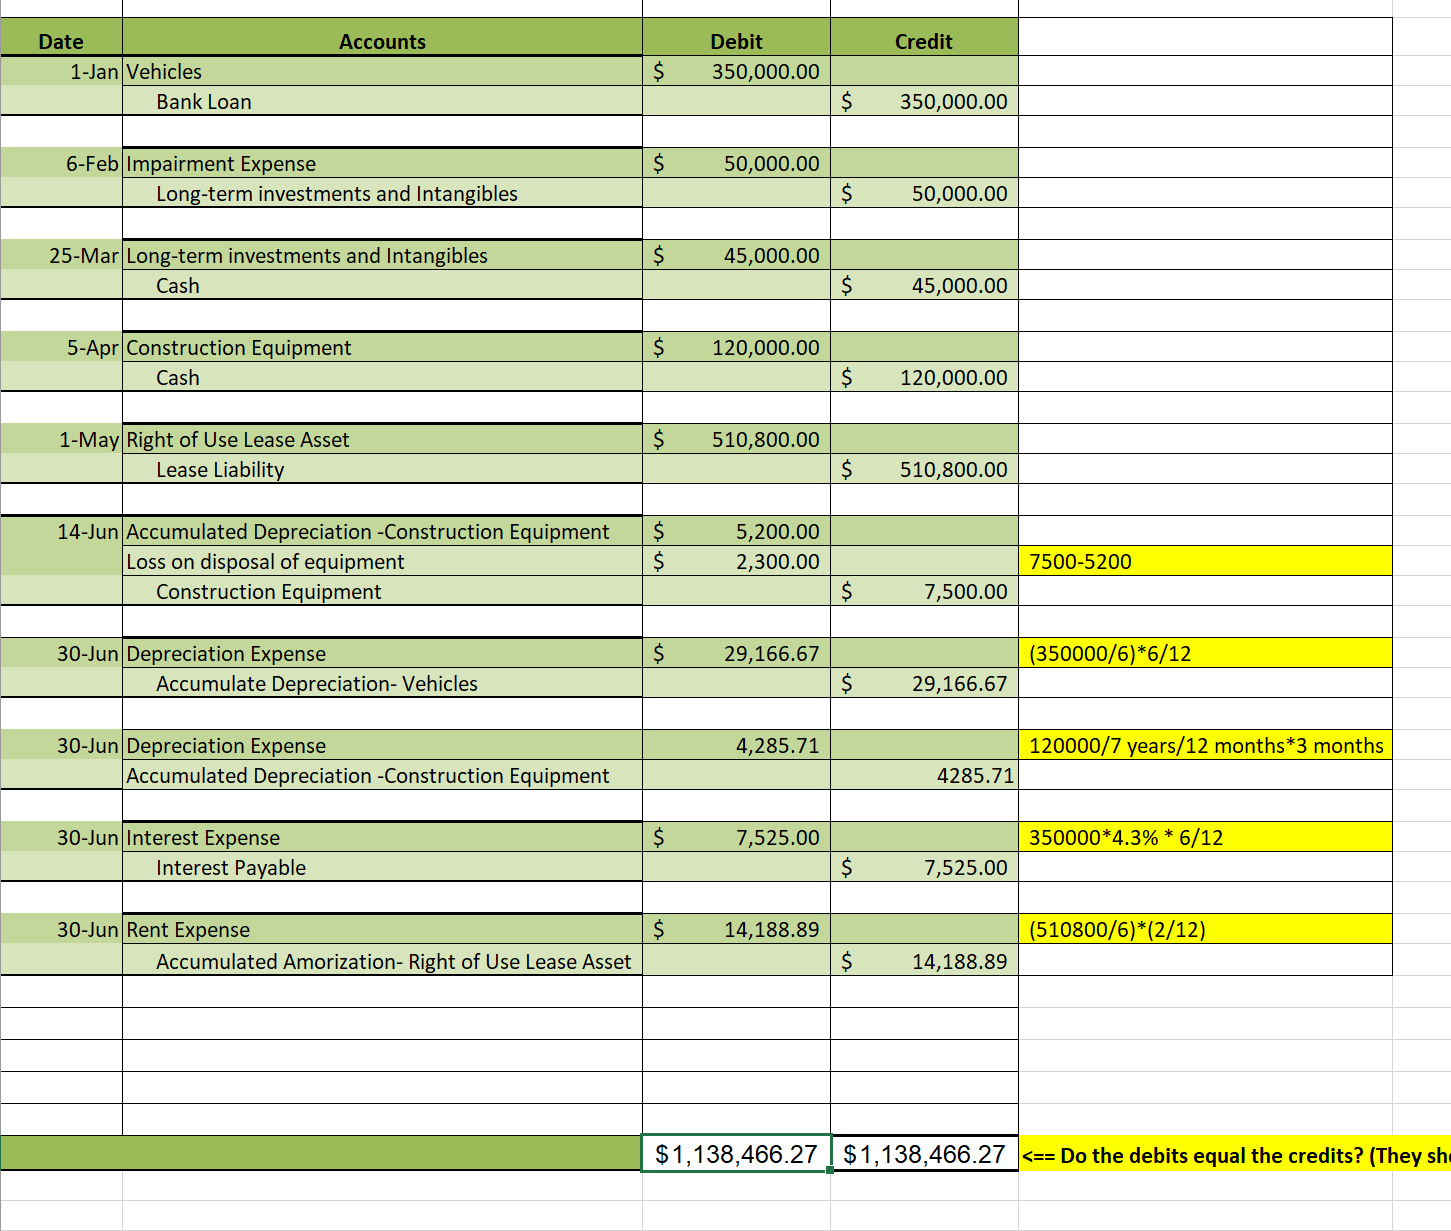The height and width of the screenshot is (1231, 1451).
Task: Click Loss on disposal of equipment cell
Action: point(382,561)
